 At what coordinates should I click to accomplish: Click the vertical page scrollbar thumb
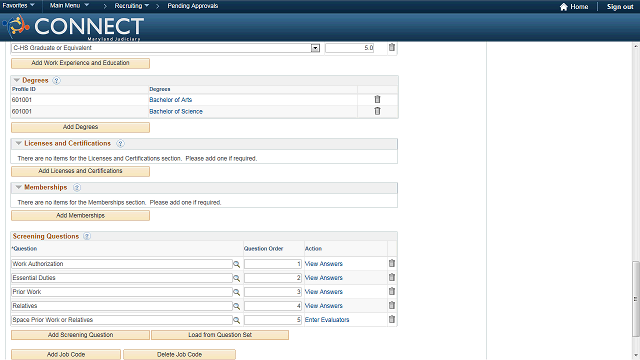pos(636,299)
